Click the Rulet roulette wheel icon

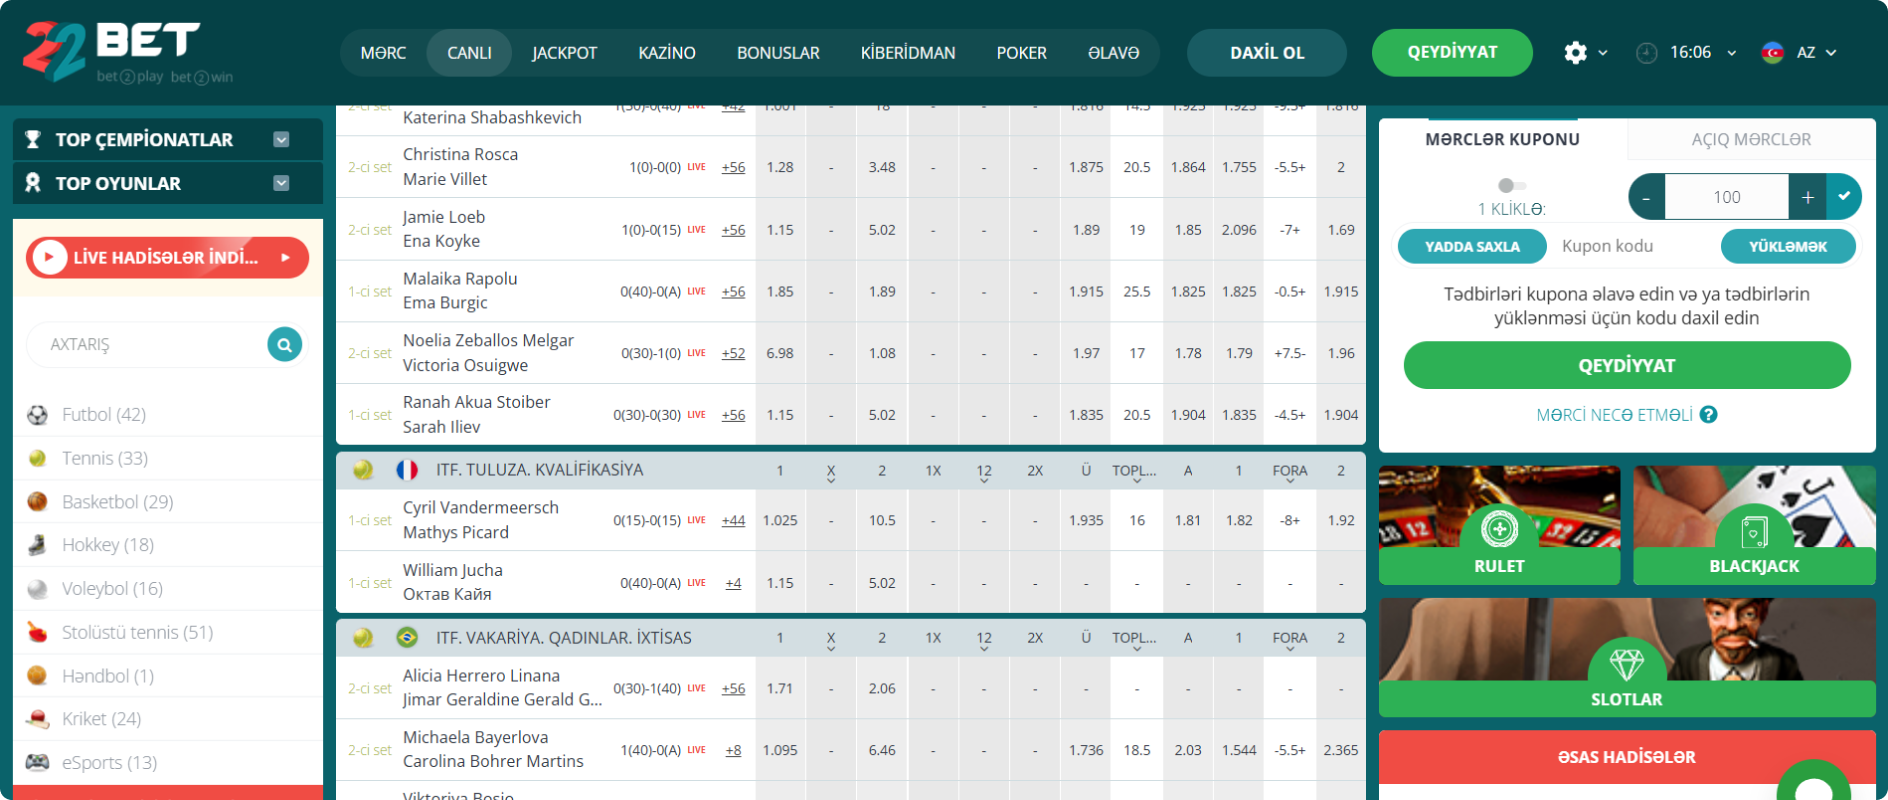point(1499,528)
